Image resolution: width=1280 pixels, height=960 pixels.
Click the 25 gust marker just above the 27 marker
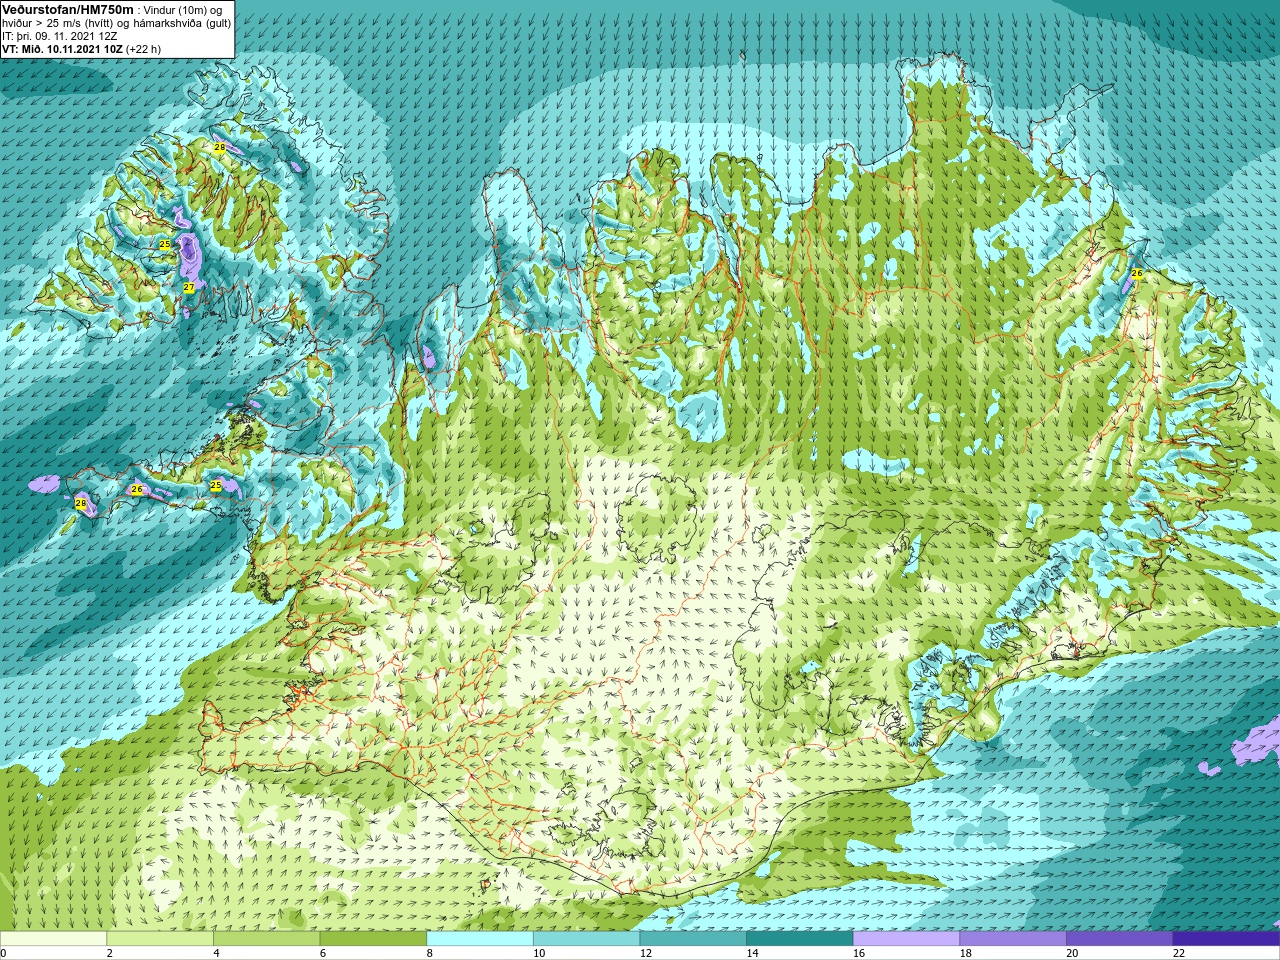[165, 244]
